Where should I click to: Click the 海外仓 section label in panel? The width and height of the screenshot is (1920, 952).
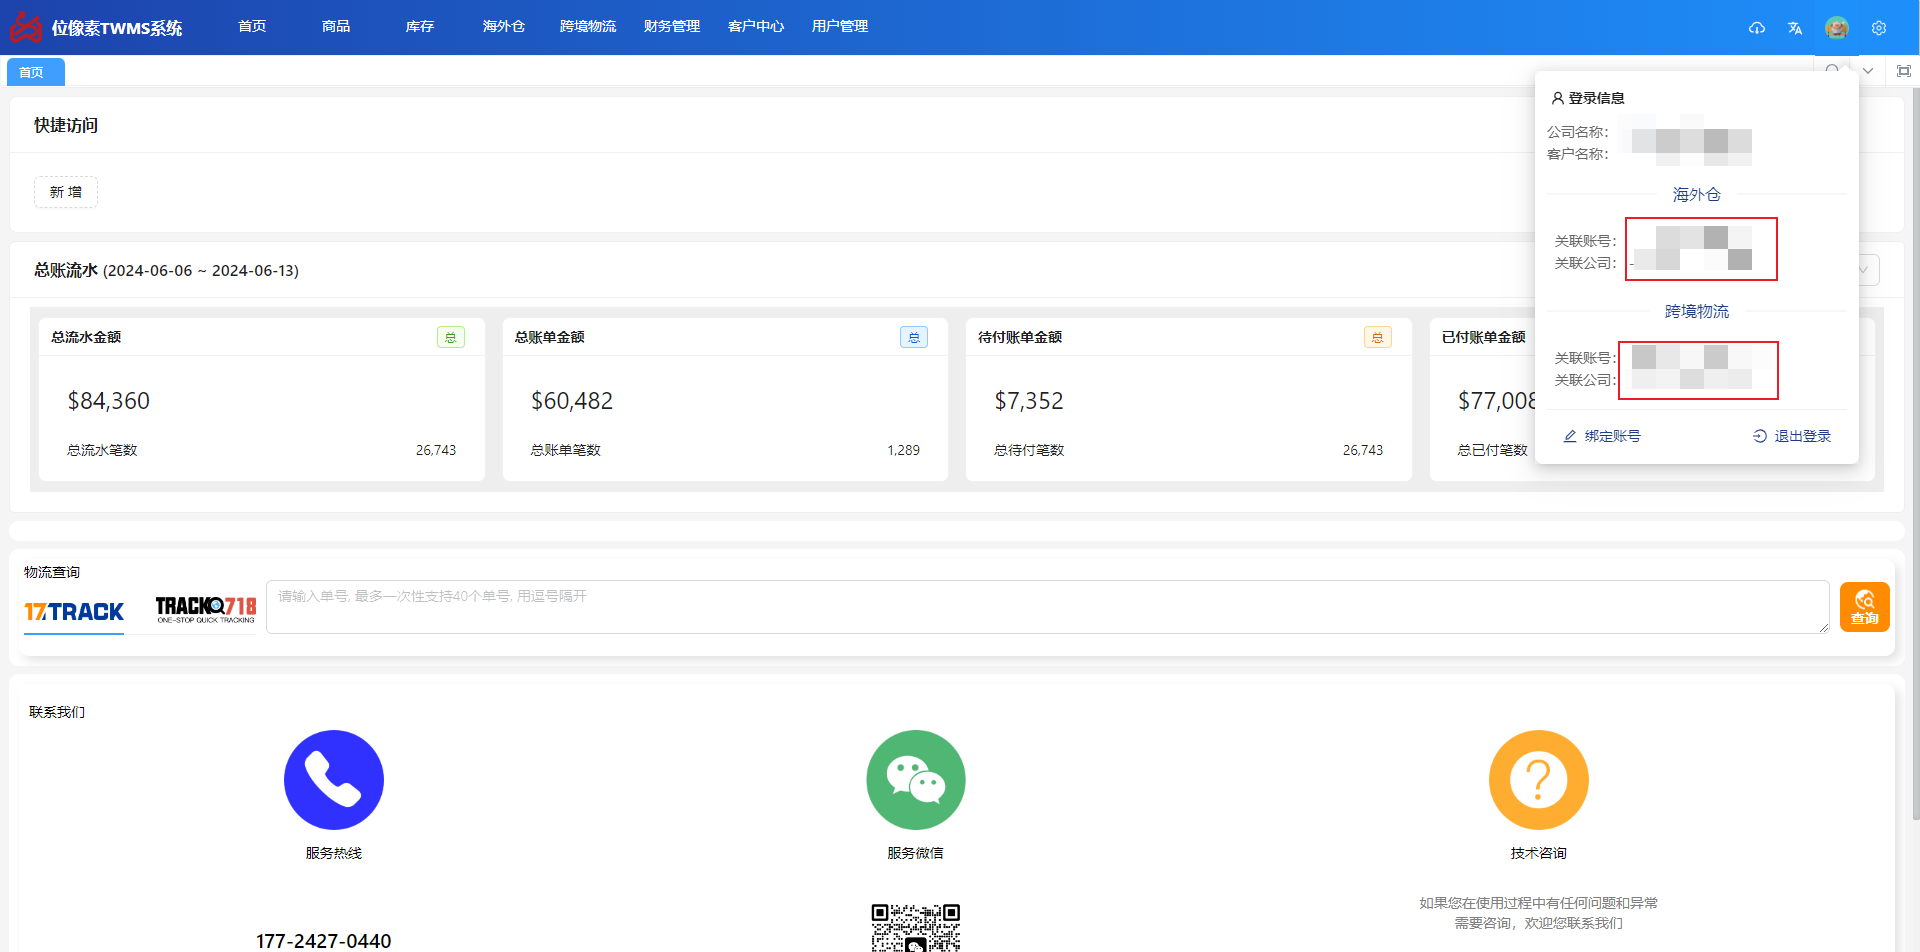tap(1697, 194)
